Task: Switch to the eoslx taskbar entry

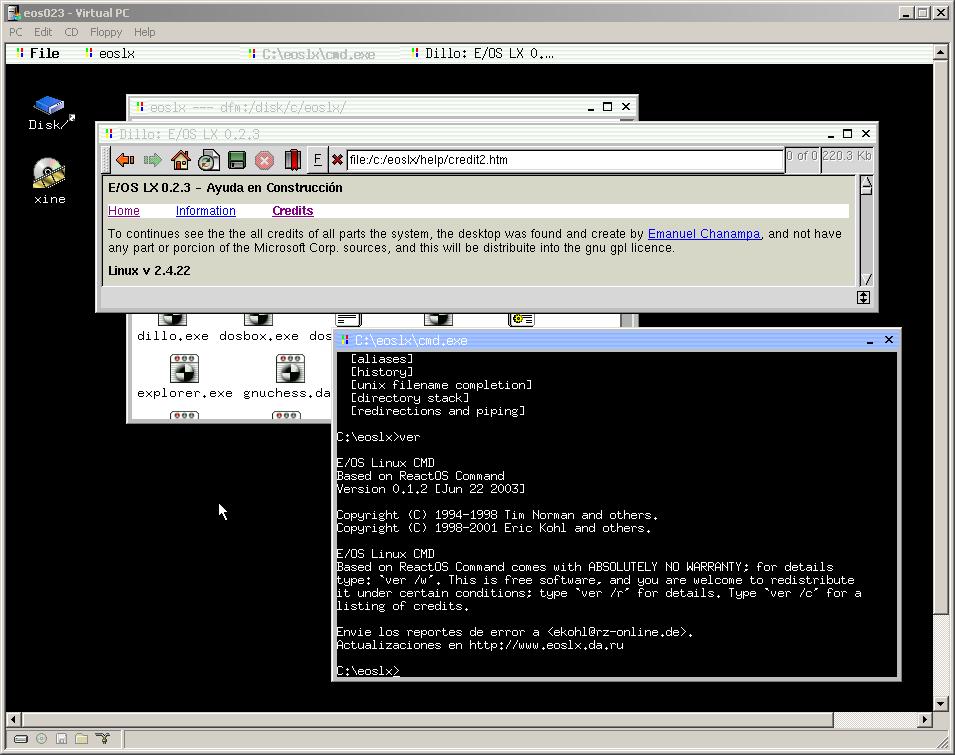Action: (x=110, y=54)
